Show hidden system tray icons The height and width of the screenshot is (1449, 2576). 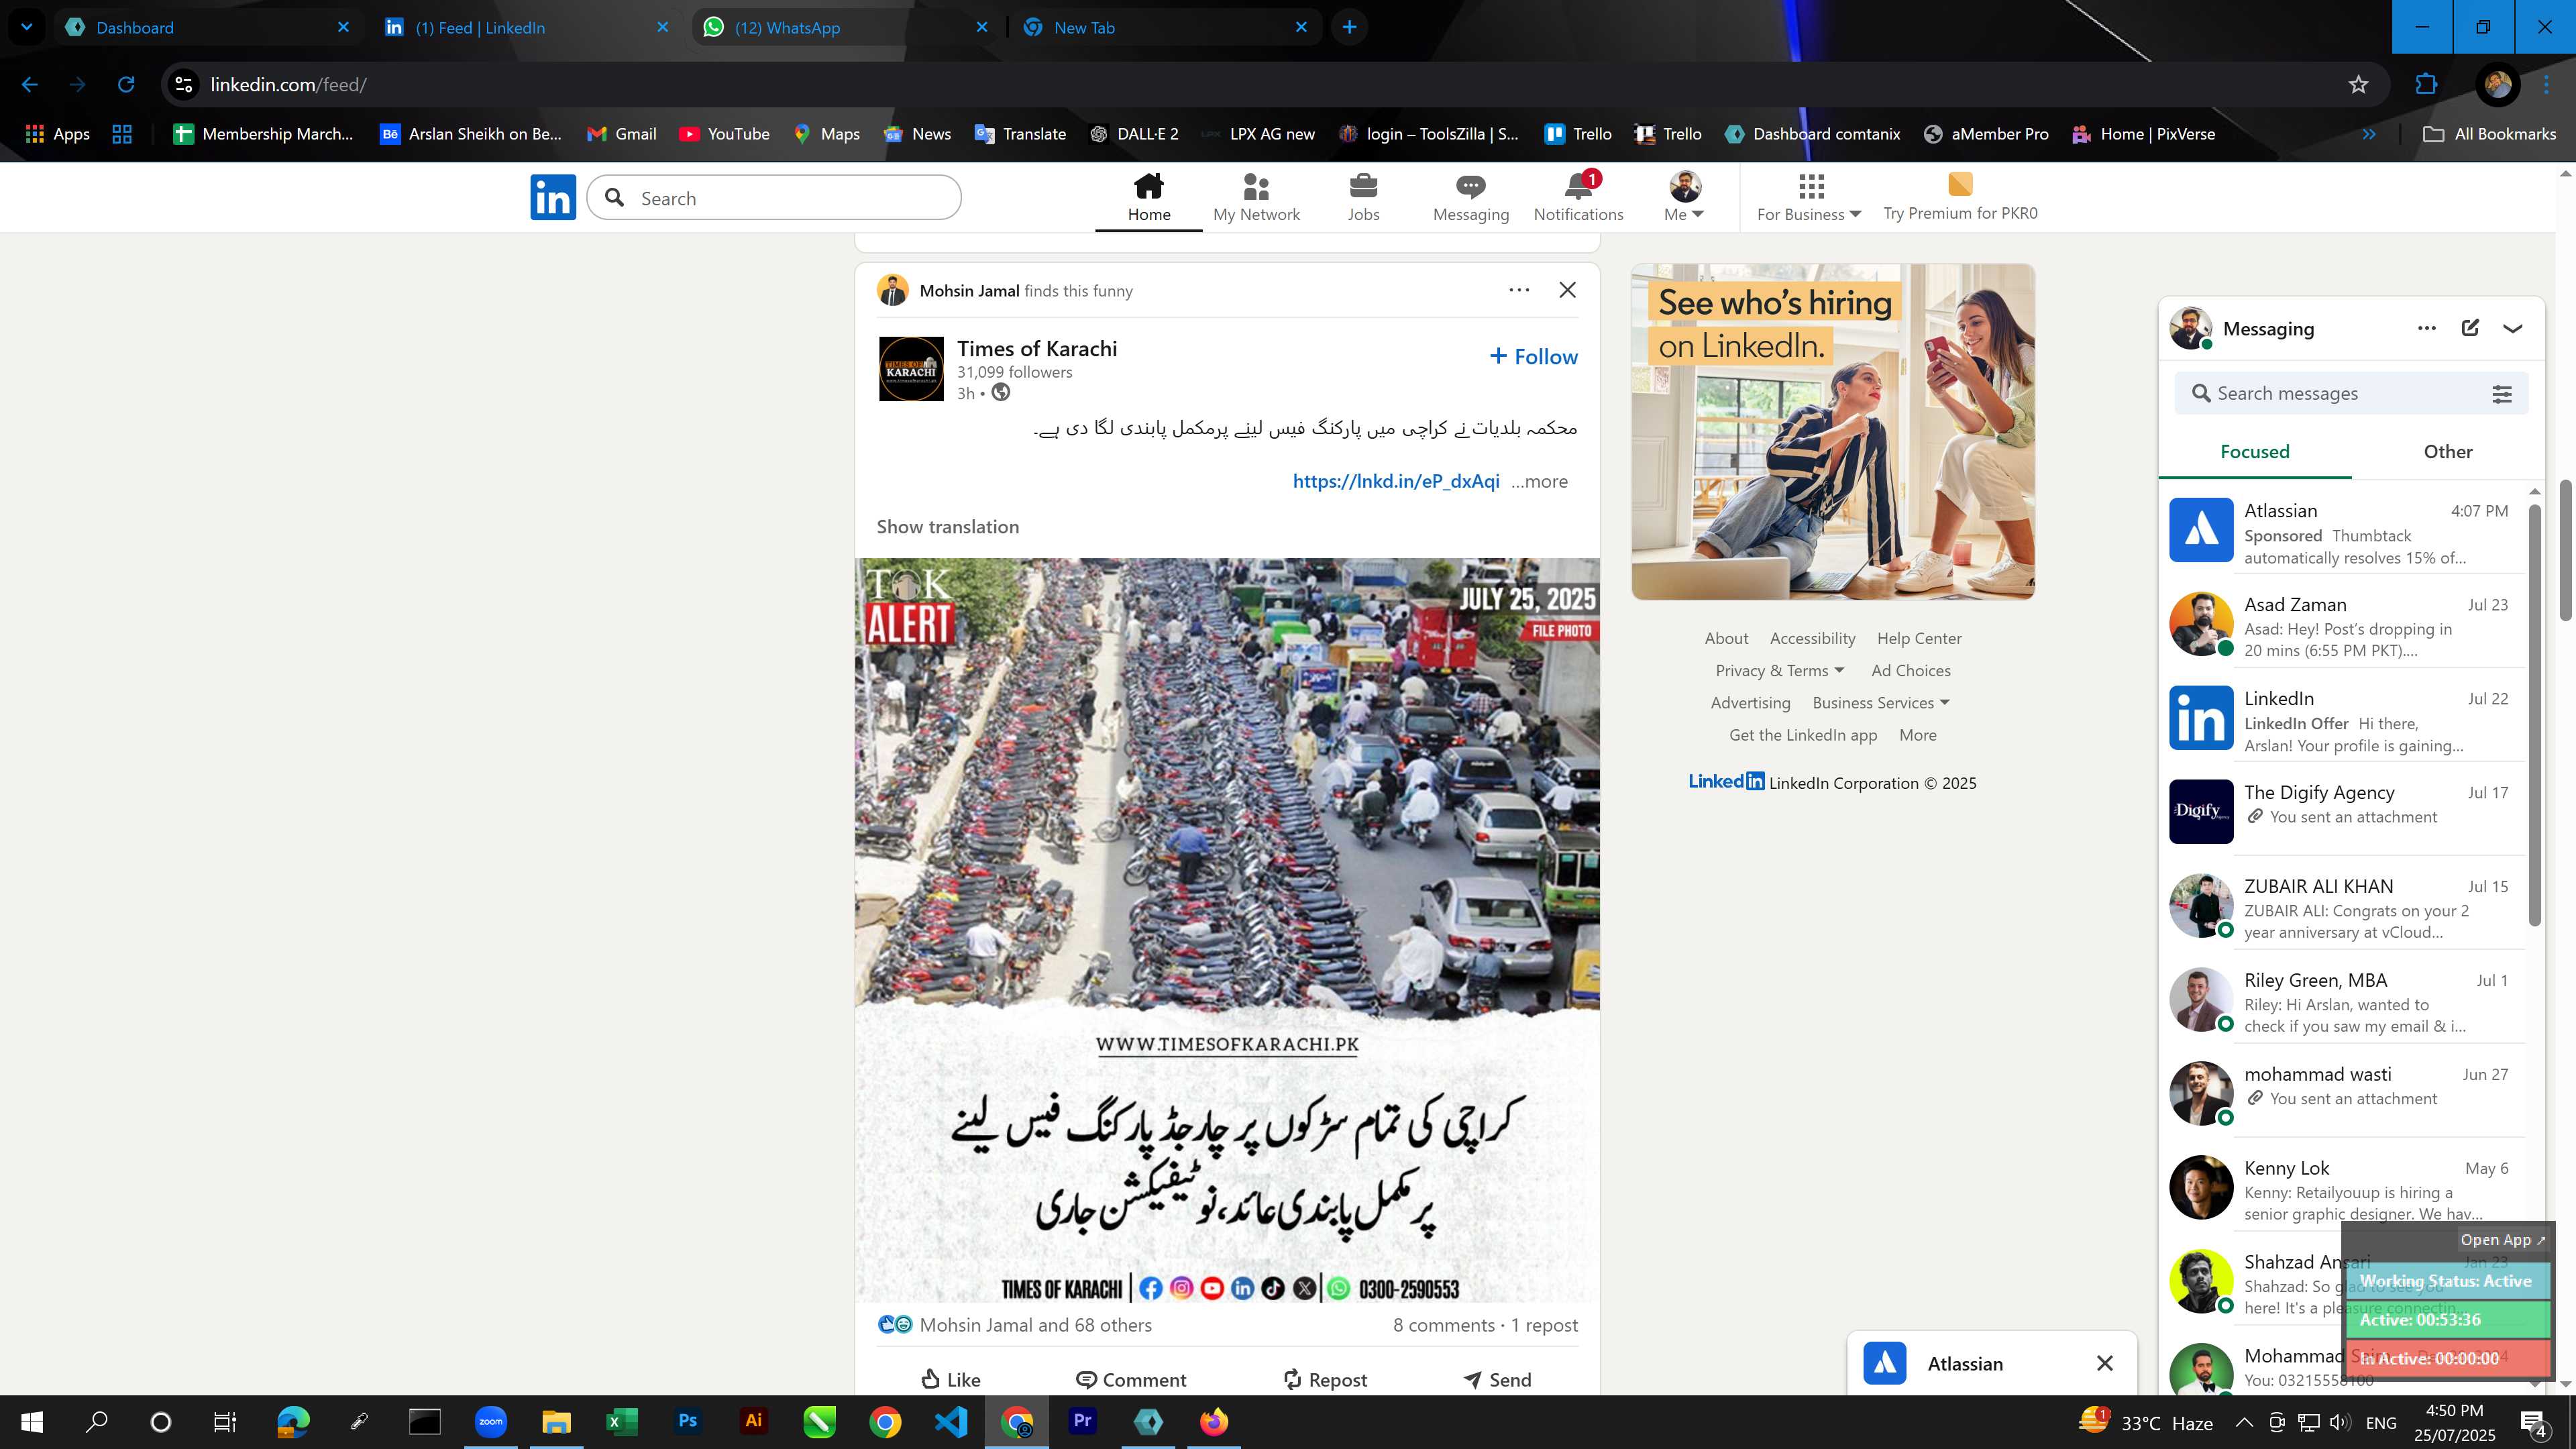tap(2243, 1422)
